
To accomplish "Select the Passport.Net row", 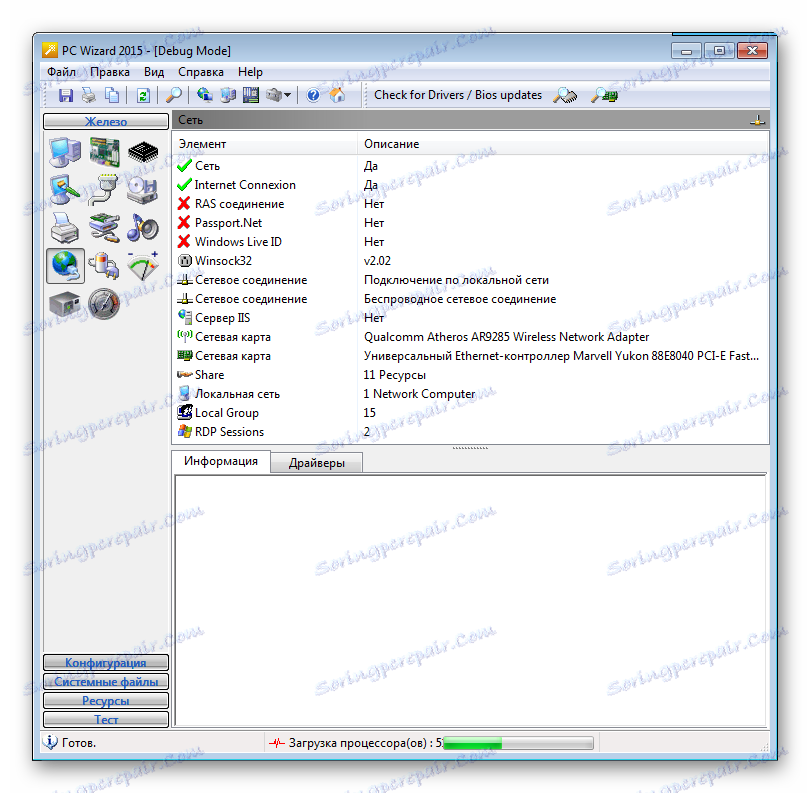I will point(470,223).
